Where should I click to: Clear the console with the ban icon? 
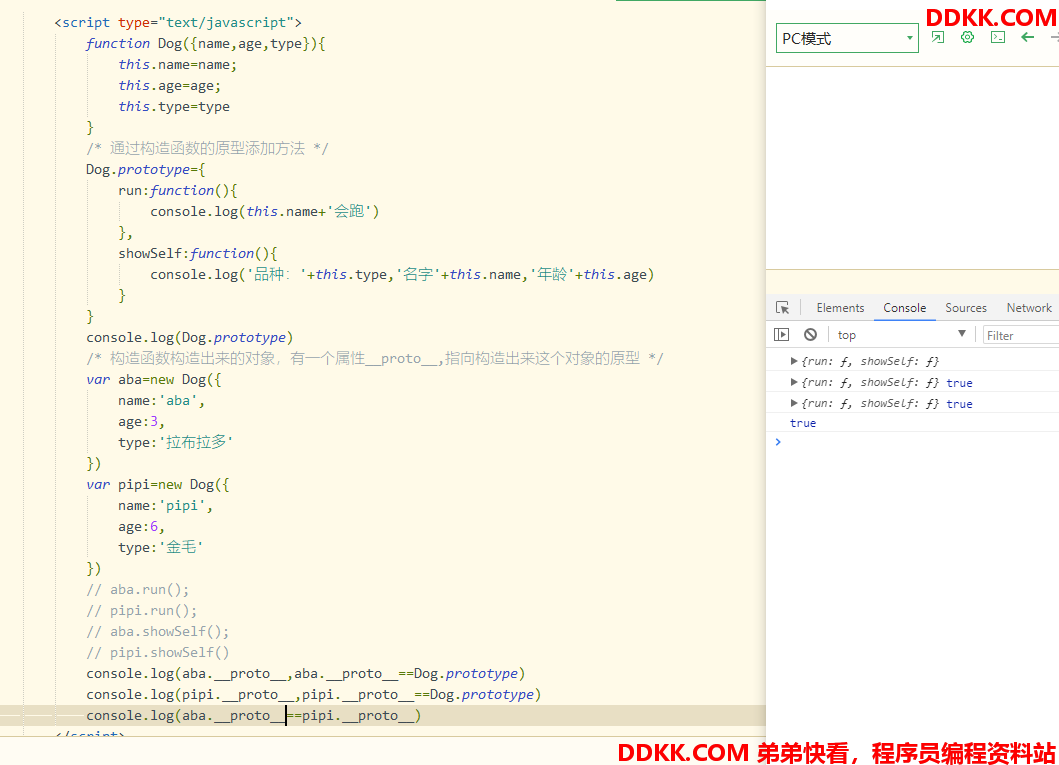tap(810, 335)
